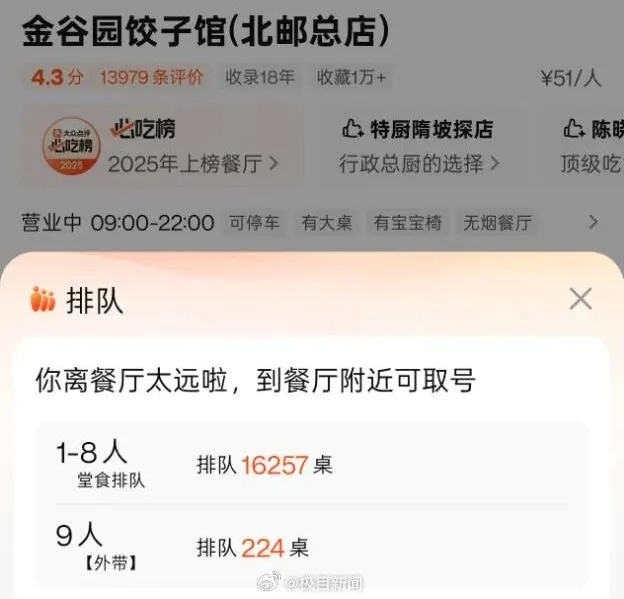Tap the 4.3分 rating score
Screen dimensions: 624x599
pyautogui.click(x=58, y=77)
